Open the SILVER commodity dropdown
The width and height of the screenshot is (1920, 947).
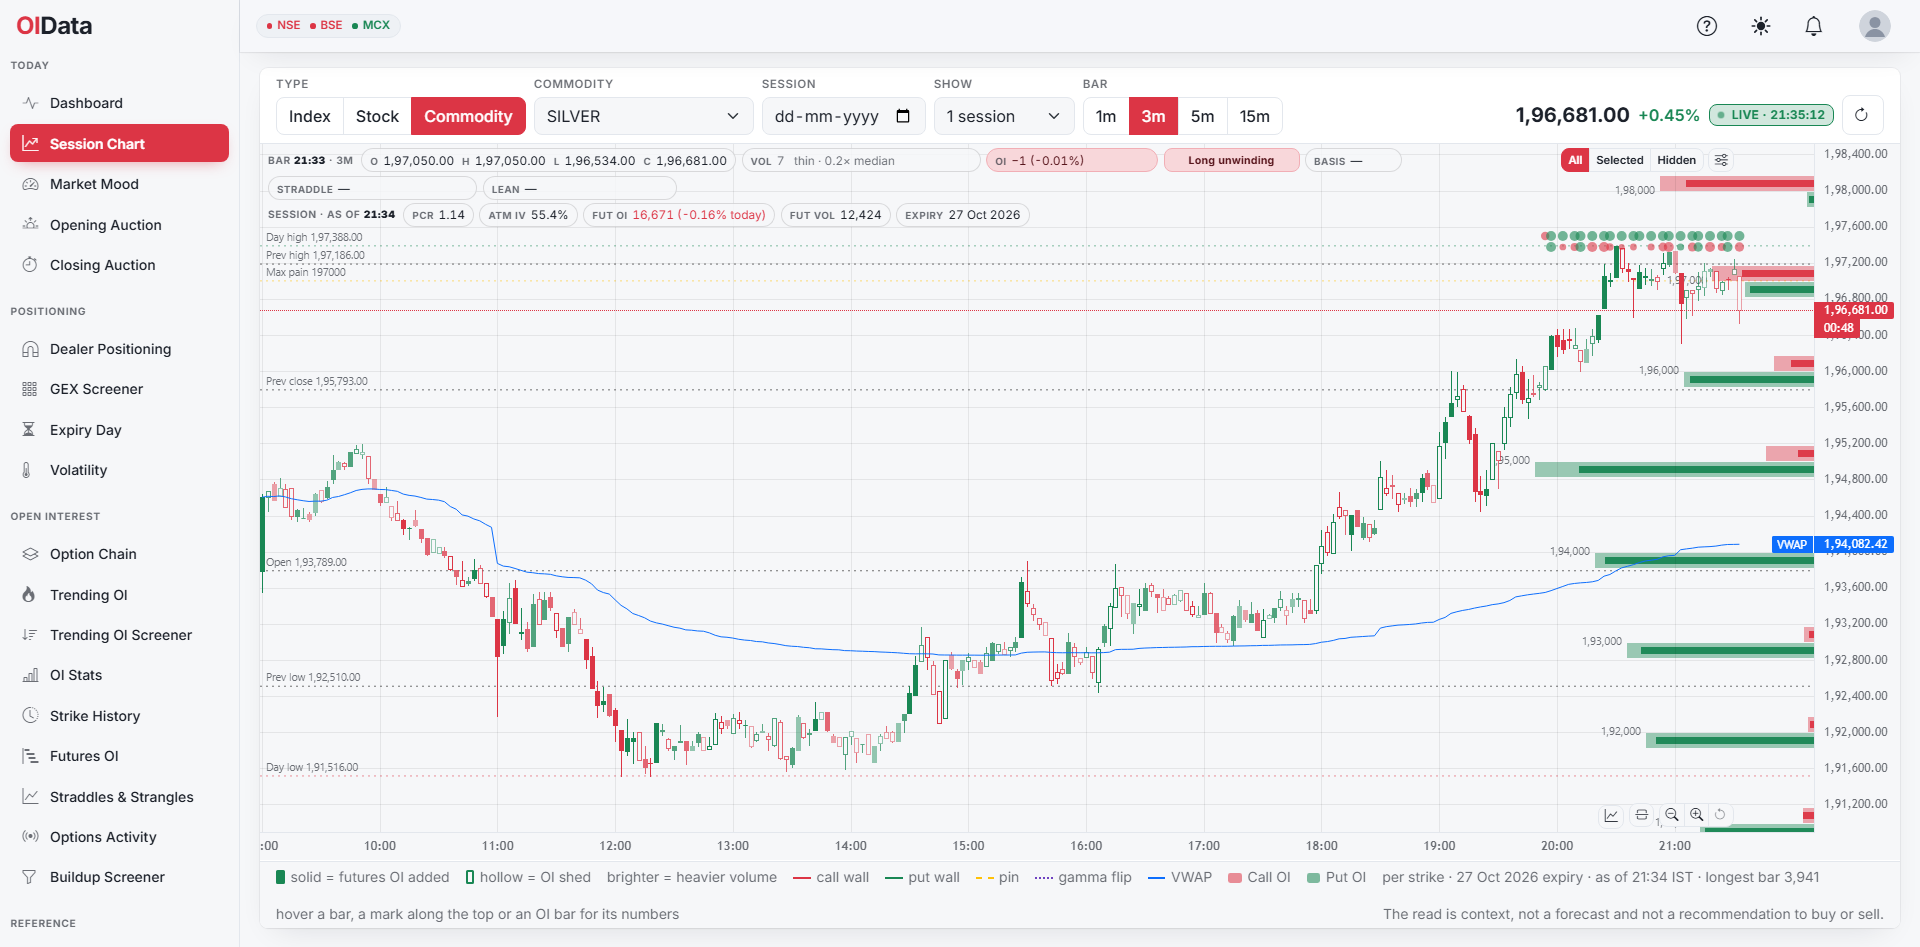click(643, 116)
